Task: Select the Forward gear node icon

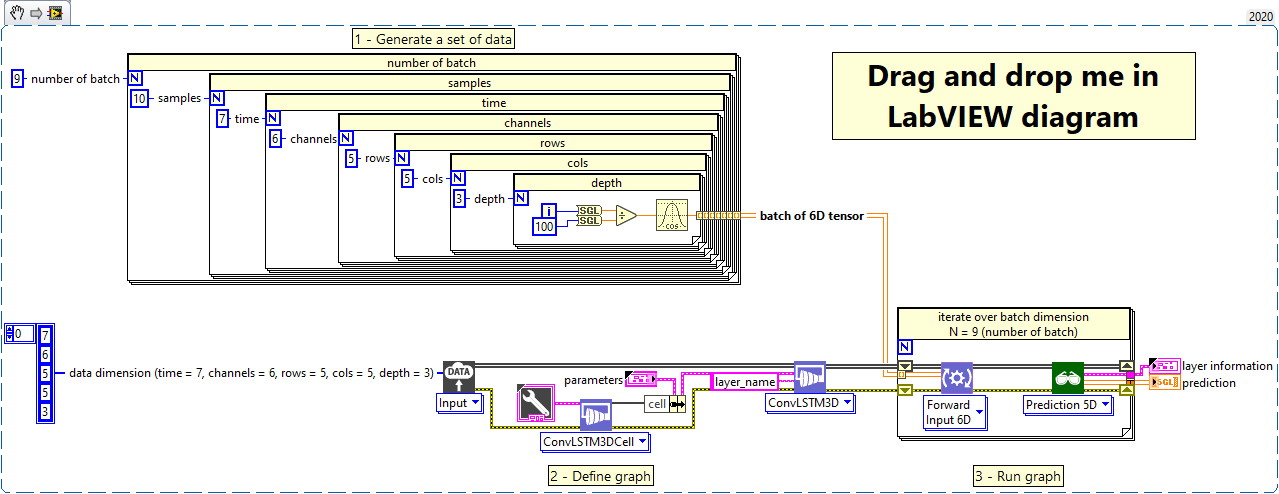Action: (x=957, y=378)
